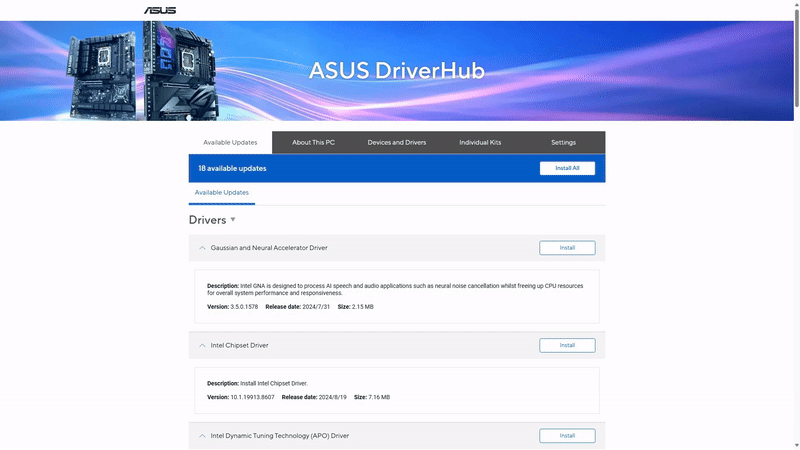Click the size value 7.16 MB
This screenshot has width=800, height=450.
point(379,397)
